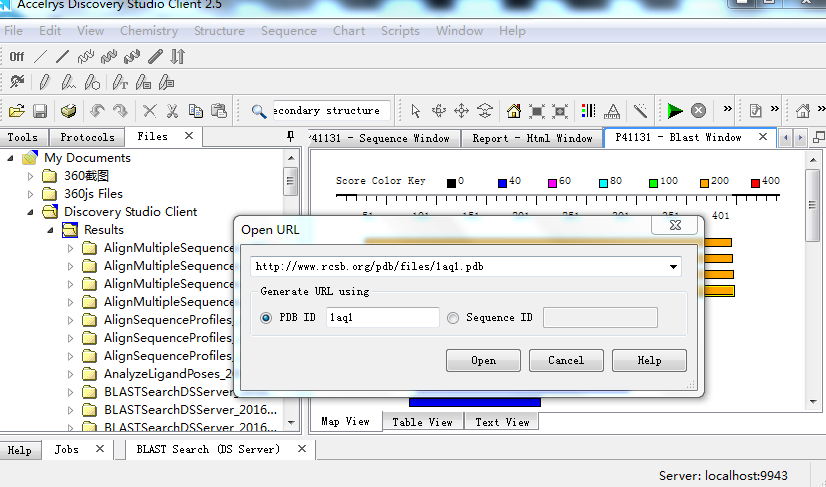This screenshot has width=826, height=487.
Task: Select the solid pencil tube style icon
Action: (155, 56)
